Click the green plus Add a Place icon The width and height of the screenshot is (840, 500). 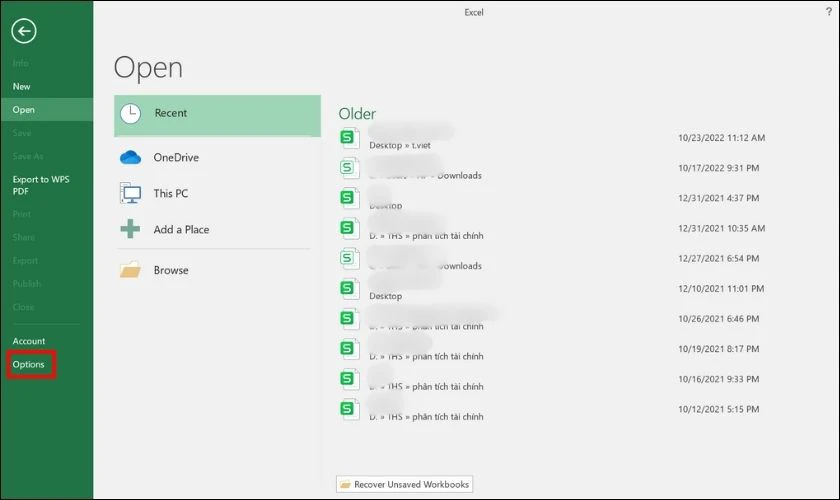point(130,229)
